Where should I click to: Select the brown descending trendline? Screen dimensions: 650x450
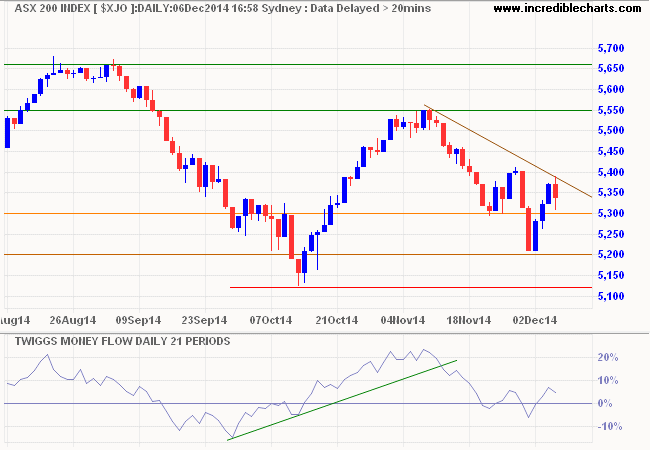[508, 151]
